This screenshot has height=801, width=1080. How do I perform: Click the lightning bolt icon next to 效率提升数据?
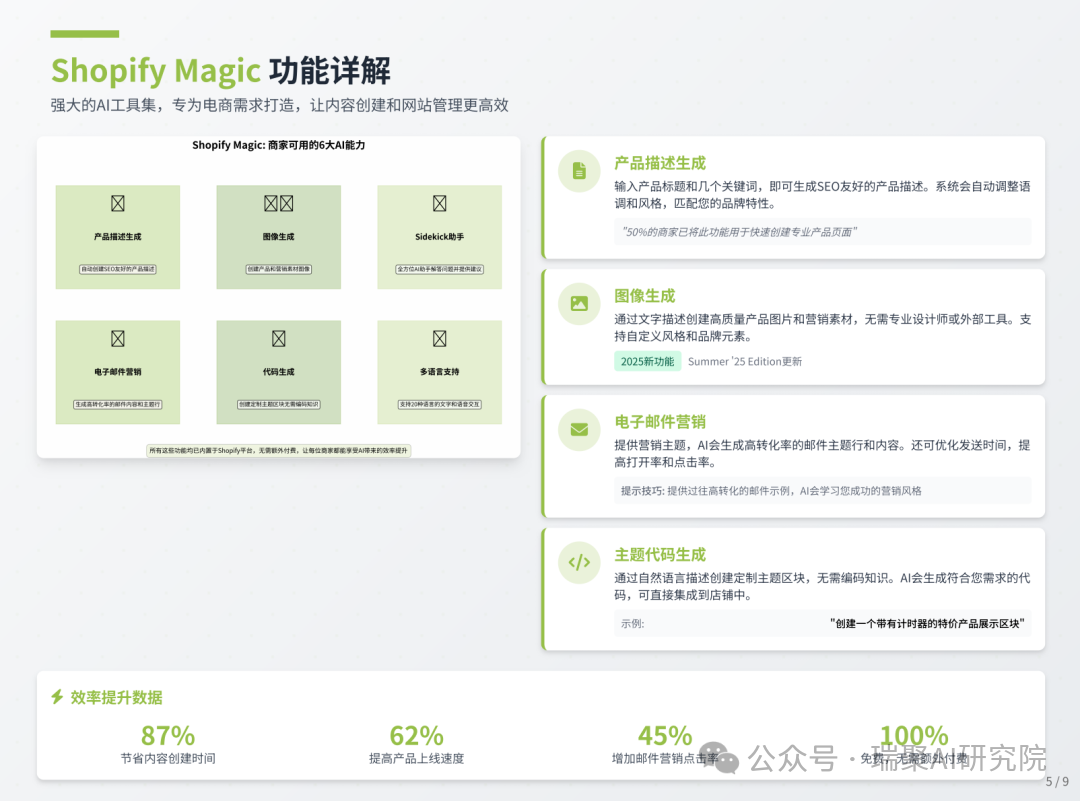click(x=57, y=697)
